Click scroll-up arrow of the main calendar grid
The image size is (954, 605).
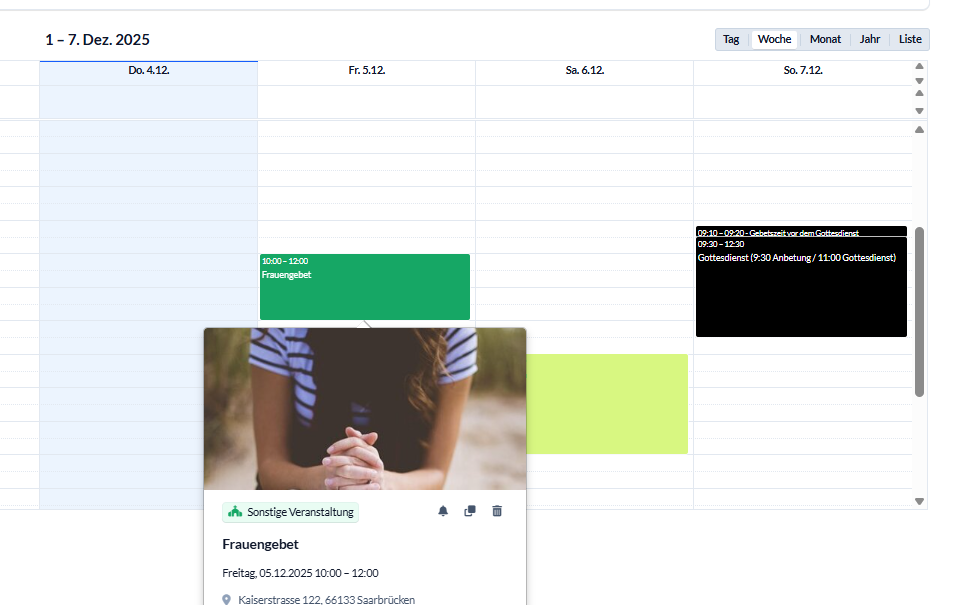(919, 130)
